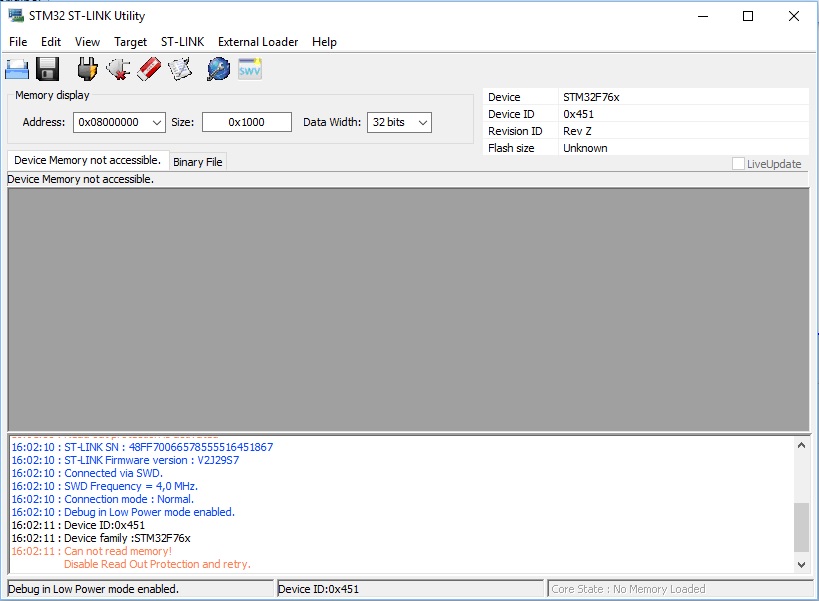
Task: Open the View menu
Action: 87,42
